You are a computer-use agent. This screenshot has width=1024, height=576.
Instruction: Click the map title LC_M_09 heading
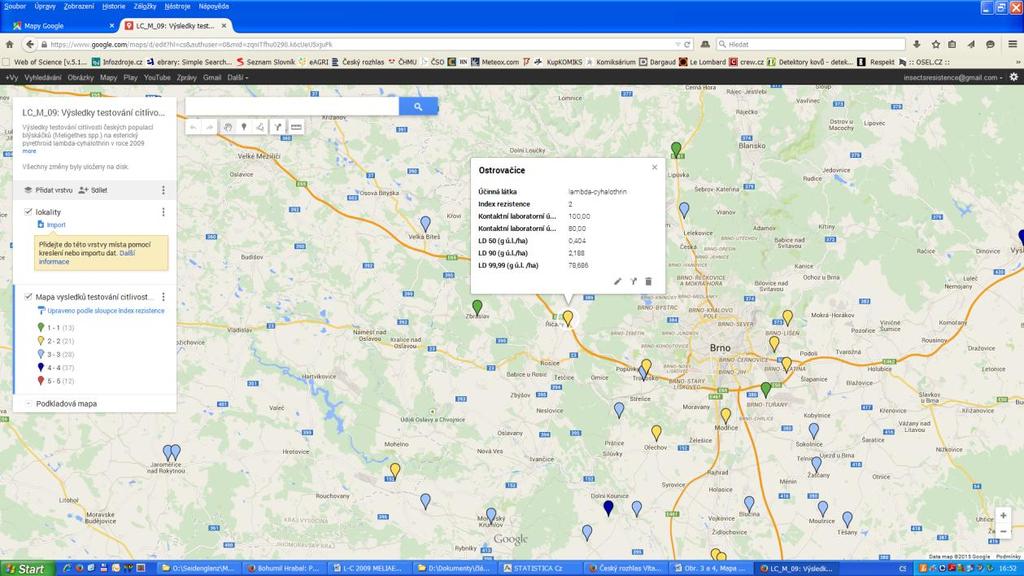coord(93,112)
